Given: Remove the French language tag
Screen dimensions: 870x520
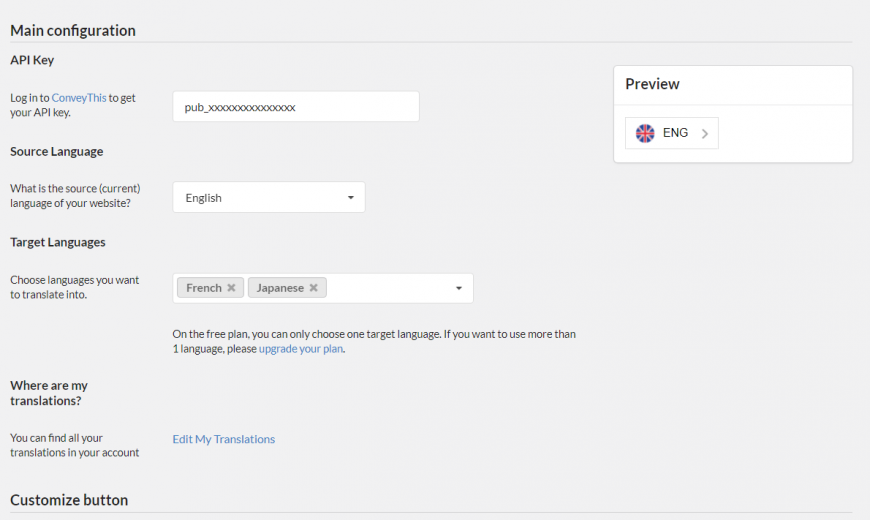Looking at the screenshot, I should coord(231,287).
